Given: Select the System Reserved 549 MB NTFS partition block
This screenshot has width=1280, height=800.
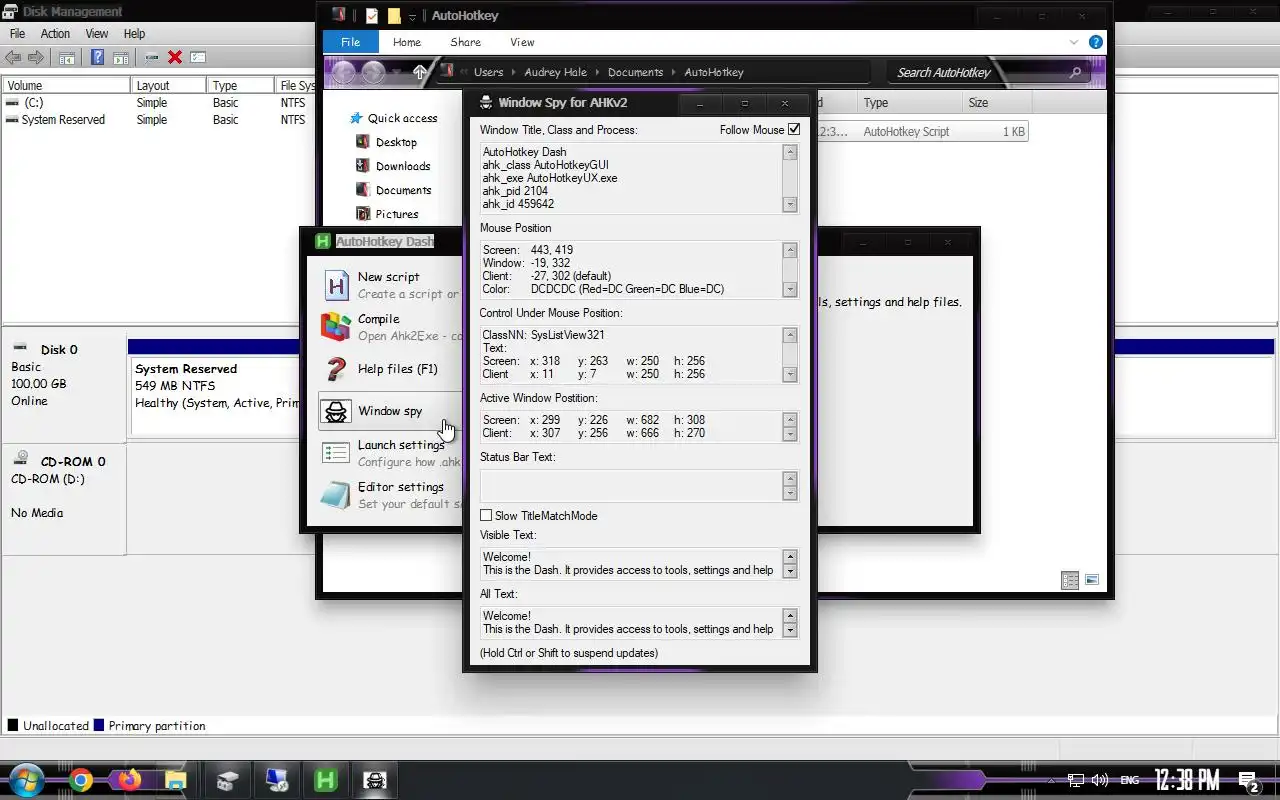Looking at the screenshot, I should click(x=214, y=395).
